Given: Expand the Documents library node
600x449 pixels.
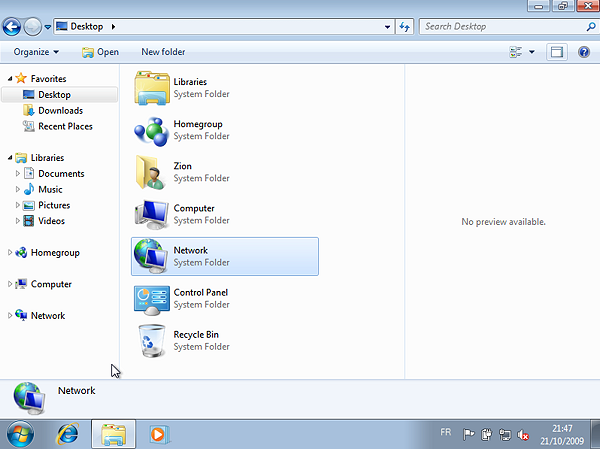Looking at the screenshot, I should coord(17,174).
